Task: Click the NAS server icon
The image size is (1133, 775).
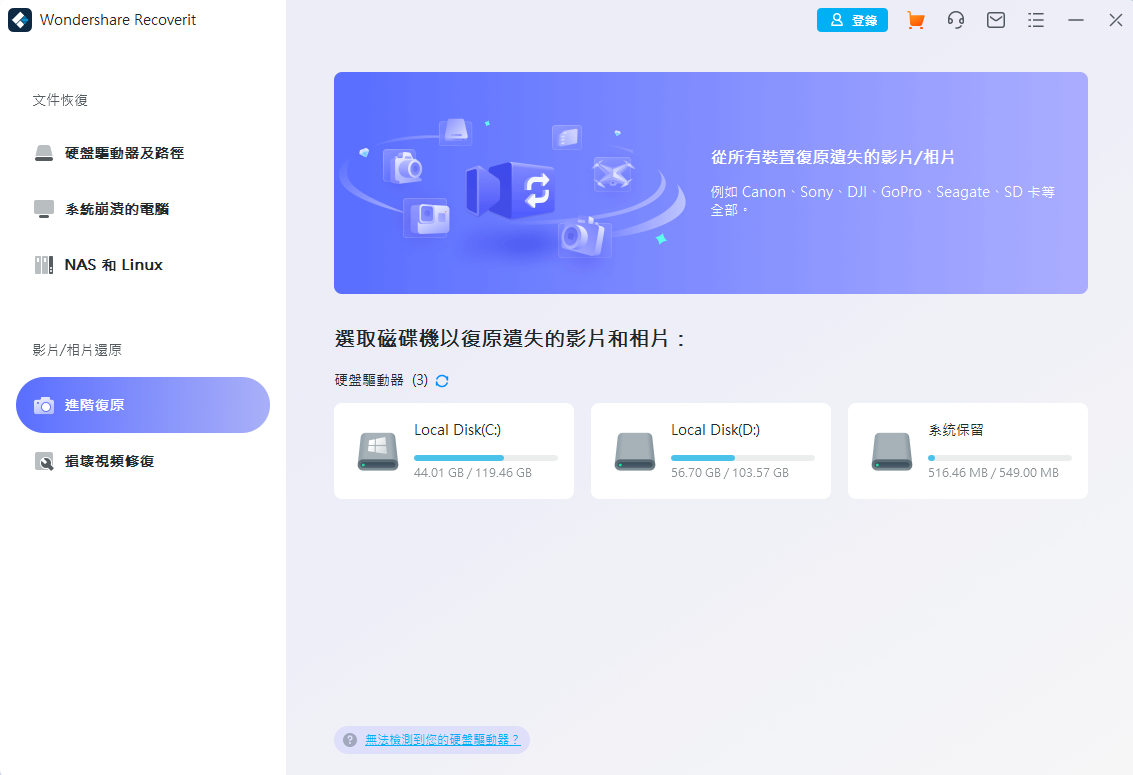Action: [44, 265]
